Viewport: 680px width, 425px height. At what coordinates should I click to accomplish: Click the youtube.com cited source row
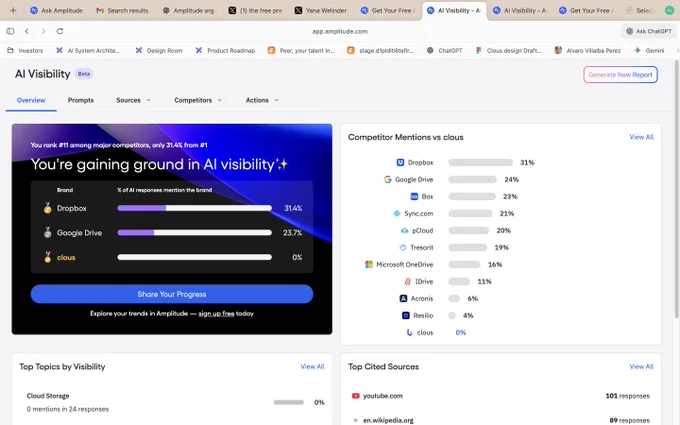coord(500,396)
